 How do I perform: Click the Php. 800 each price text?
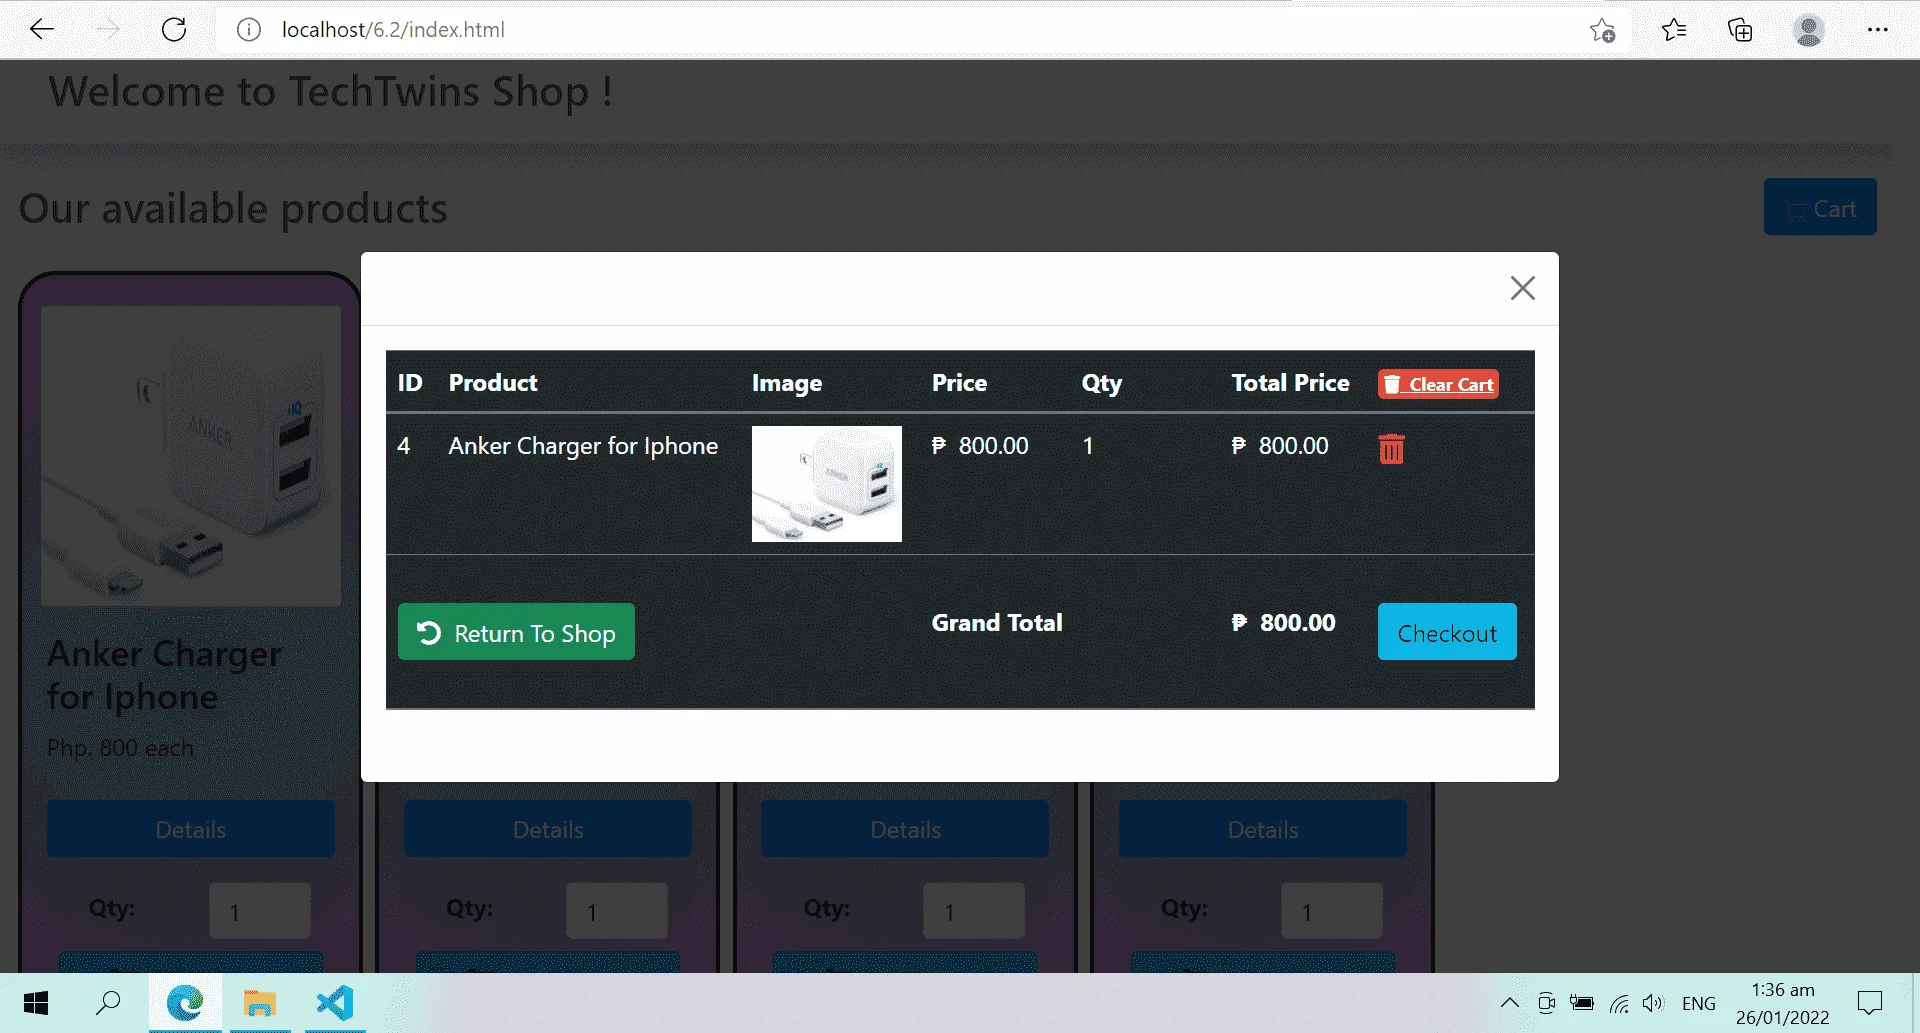(120, 748)
